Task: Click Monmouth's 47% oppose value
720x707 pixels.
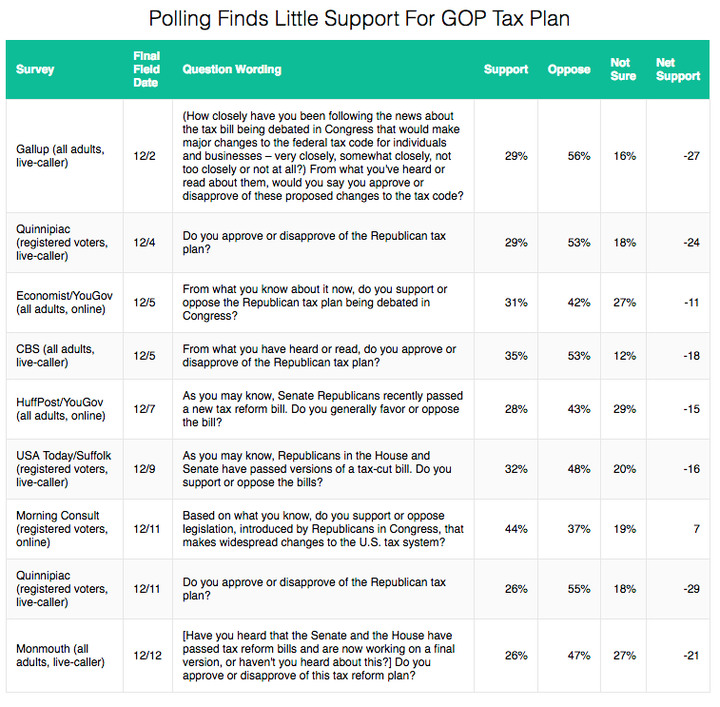Action: coord(579,656)
